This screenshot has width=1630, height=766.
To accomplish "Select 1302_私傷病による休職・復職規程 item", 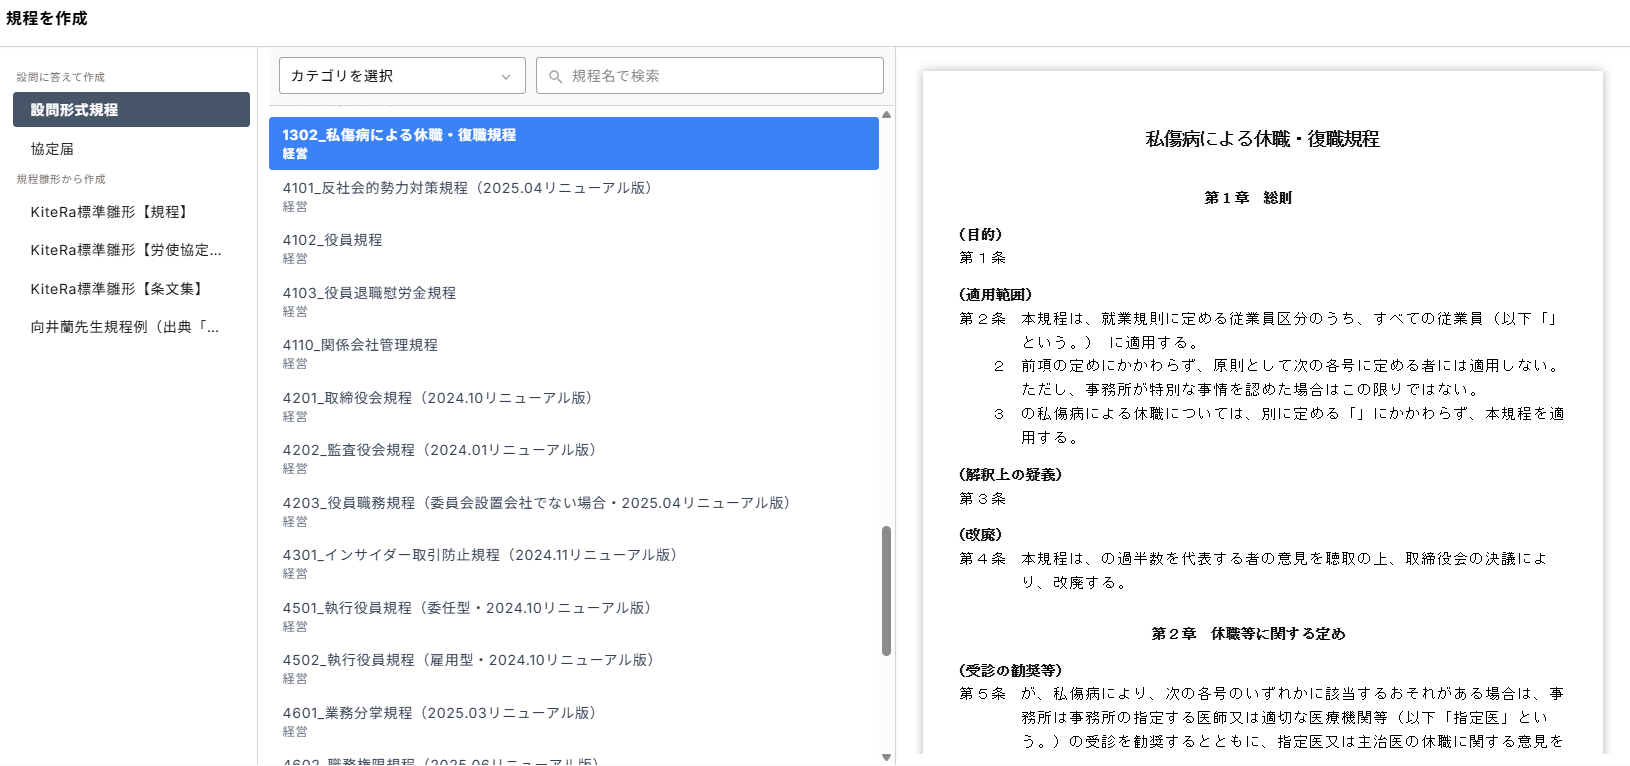I will [573, 143].
